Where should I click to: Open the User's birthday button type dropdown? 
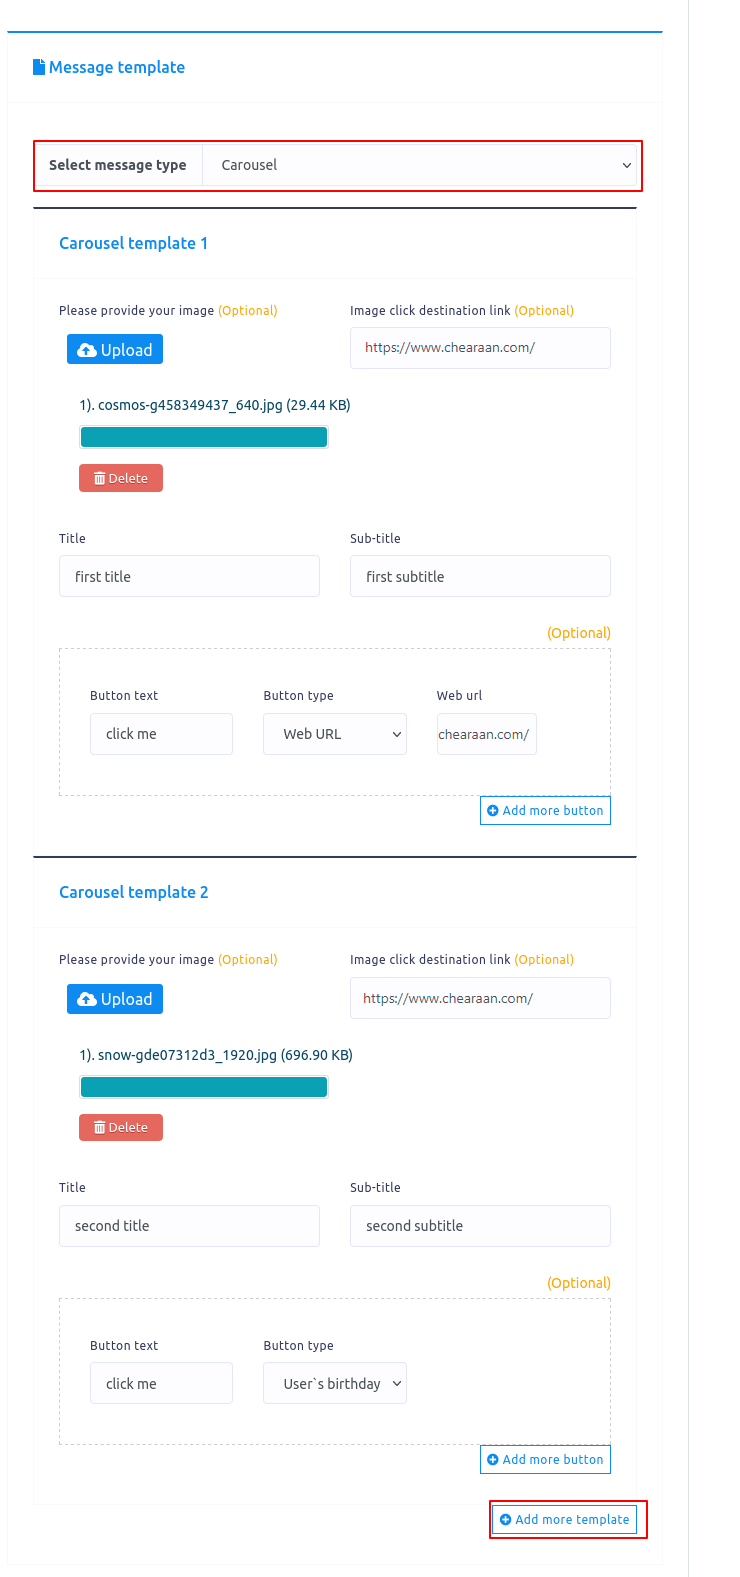tap(335, 1384)
